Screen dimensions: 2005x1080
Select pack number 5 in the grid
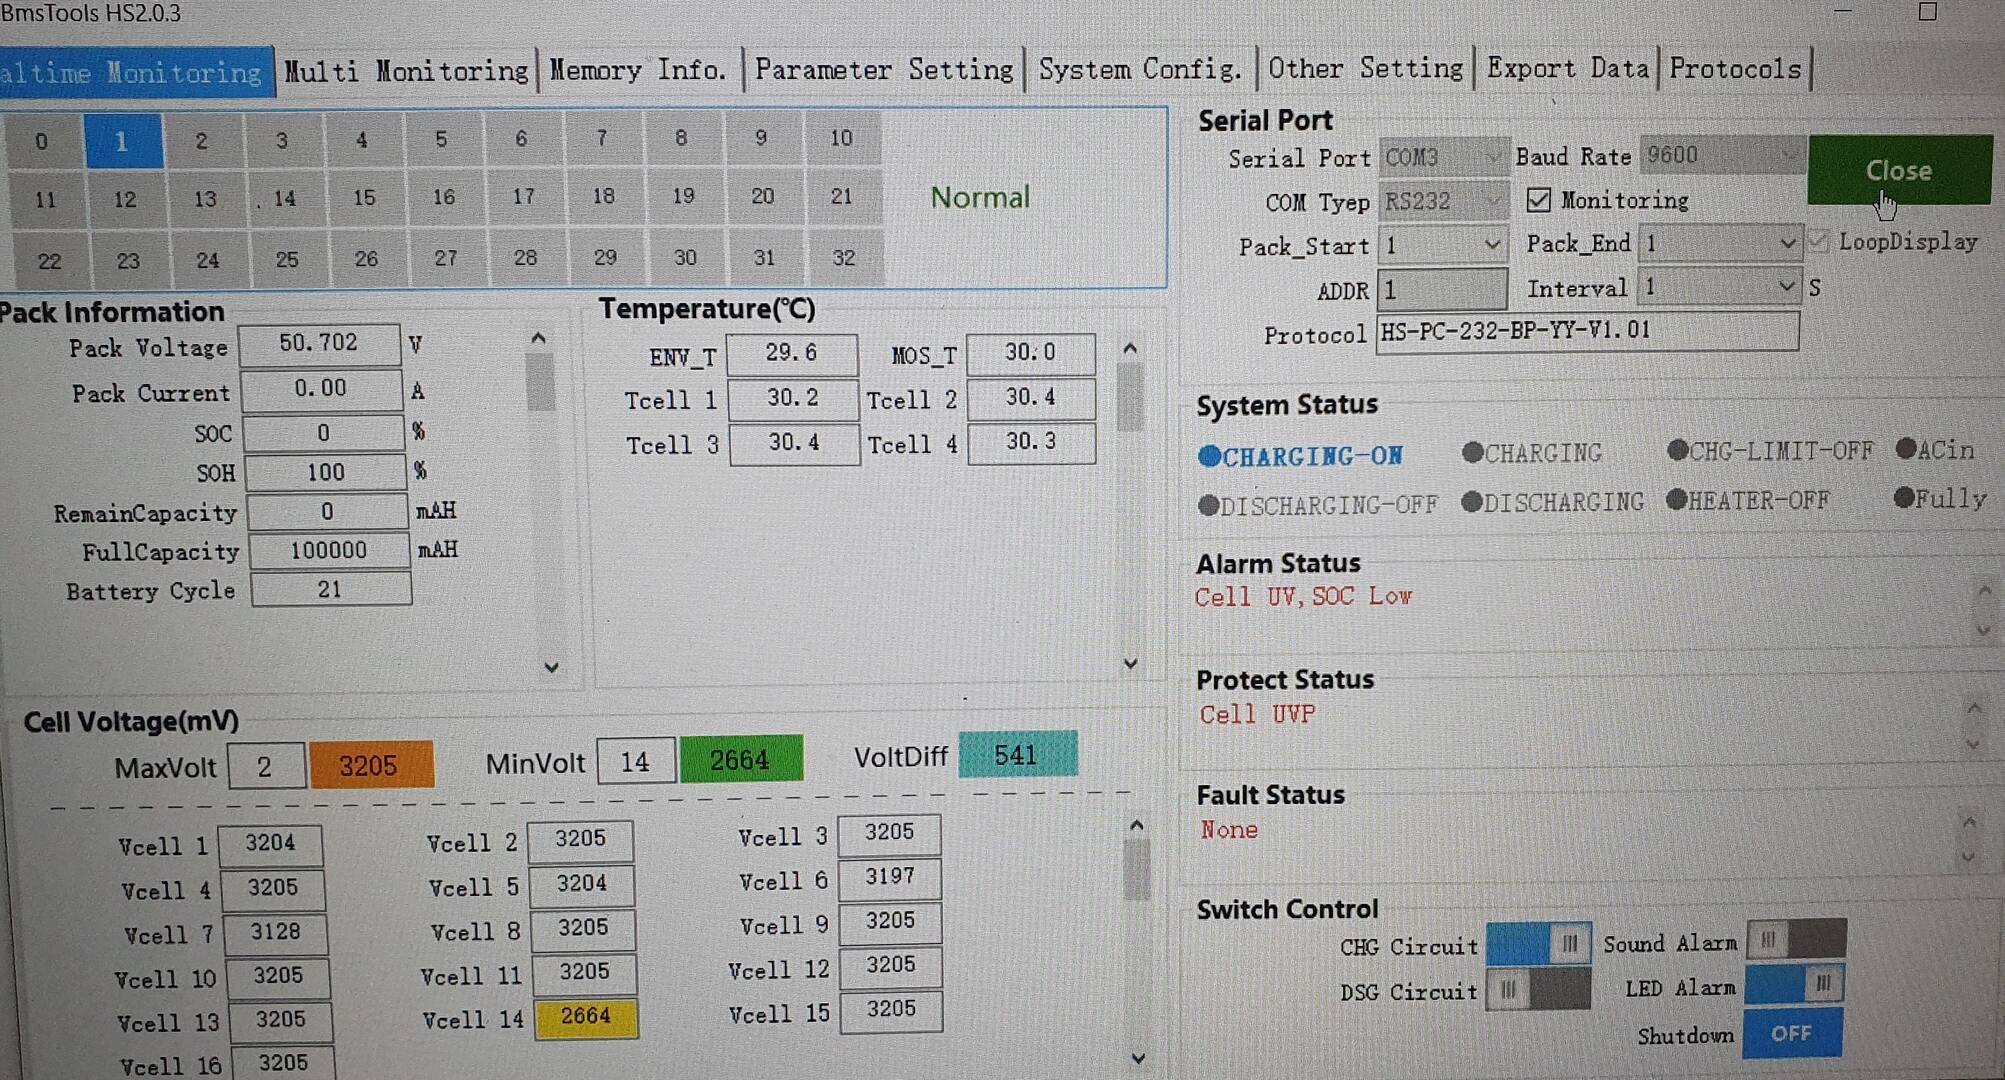point(442,140)
